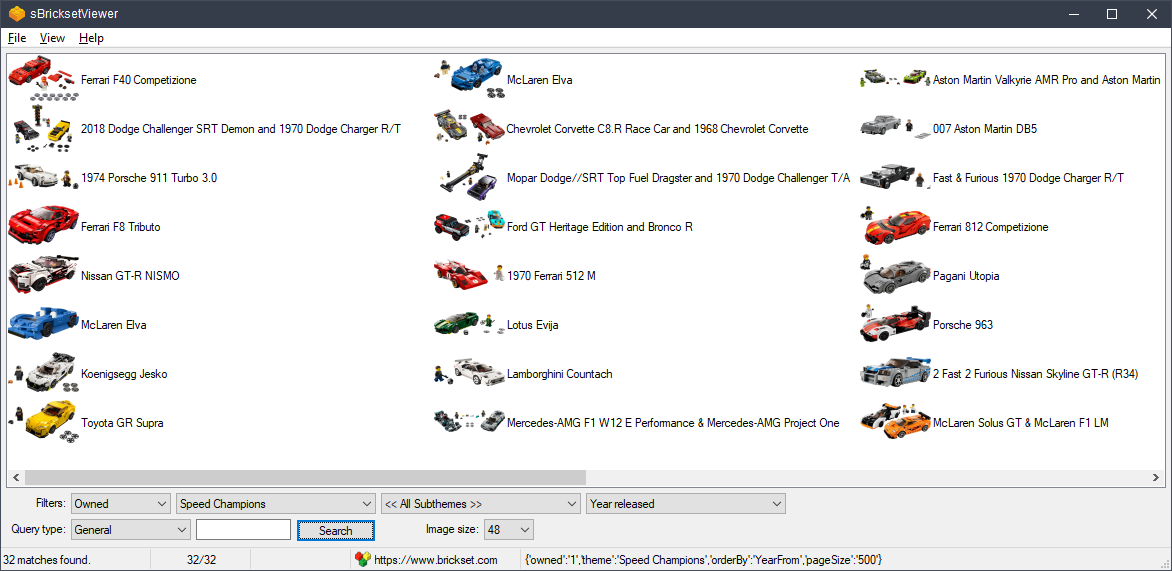Open the File menu
Viewport: 1172px width, 571px height.
(17, 38)
